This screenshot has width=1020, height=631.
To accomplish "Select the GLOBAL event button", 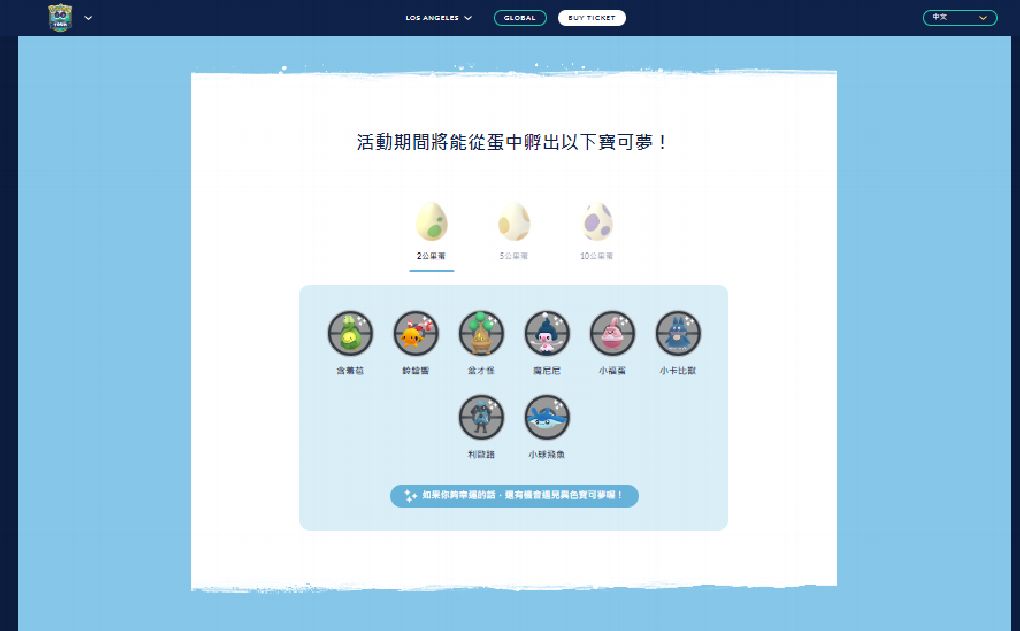I will 520,18.
